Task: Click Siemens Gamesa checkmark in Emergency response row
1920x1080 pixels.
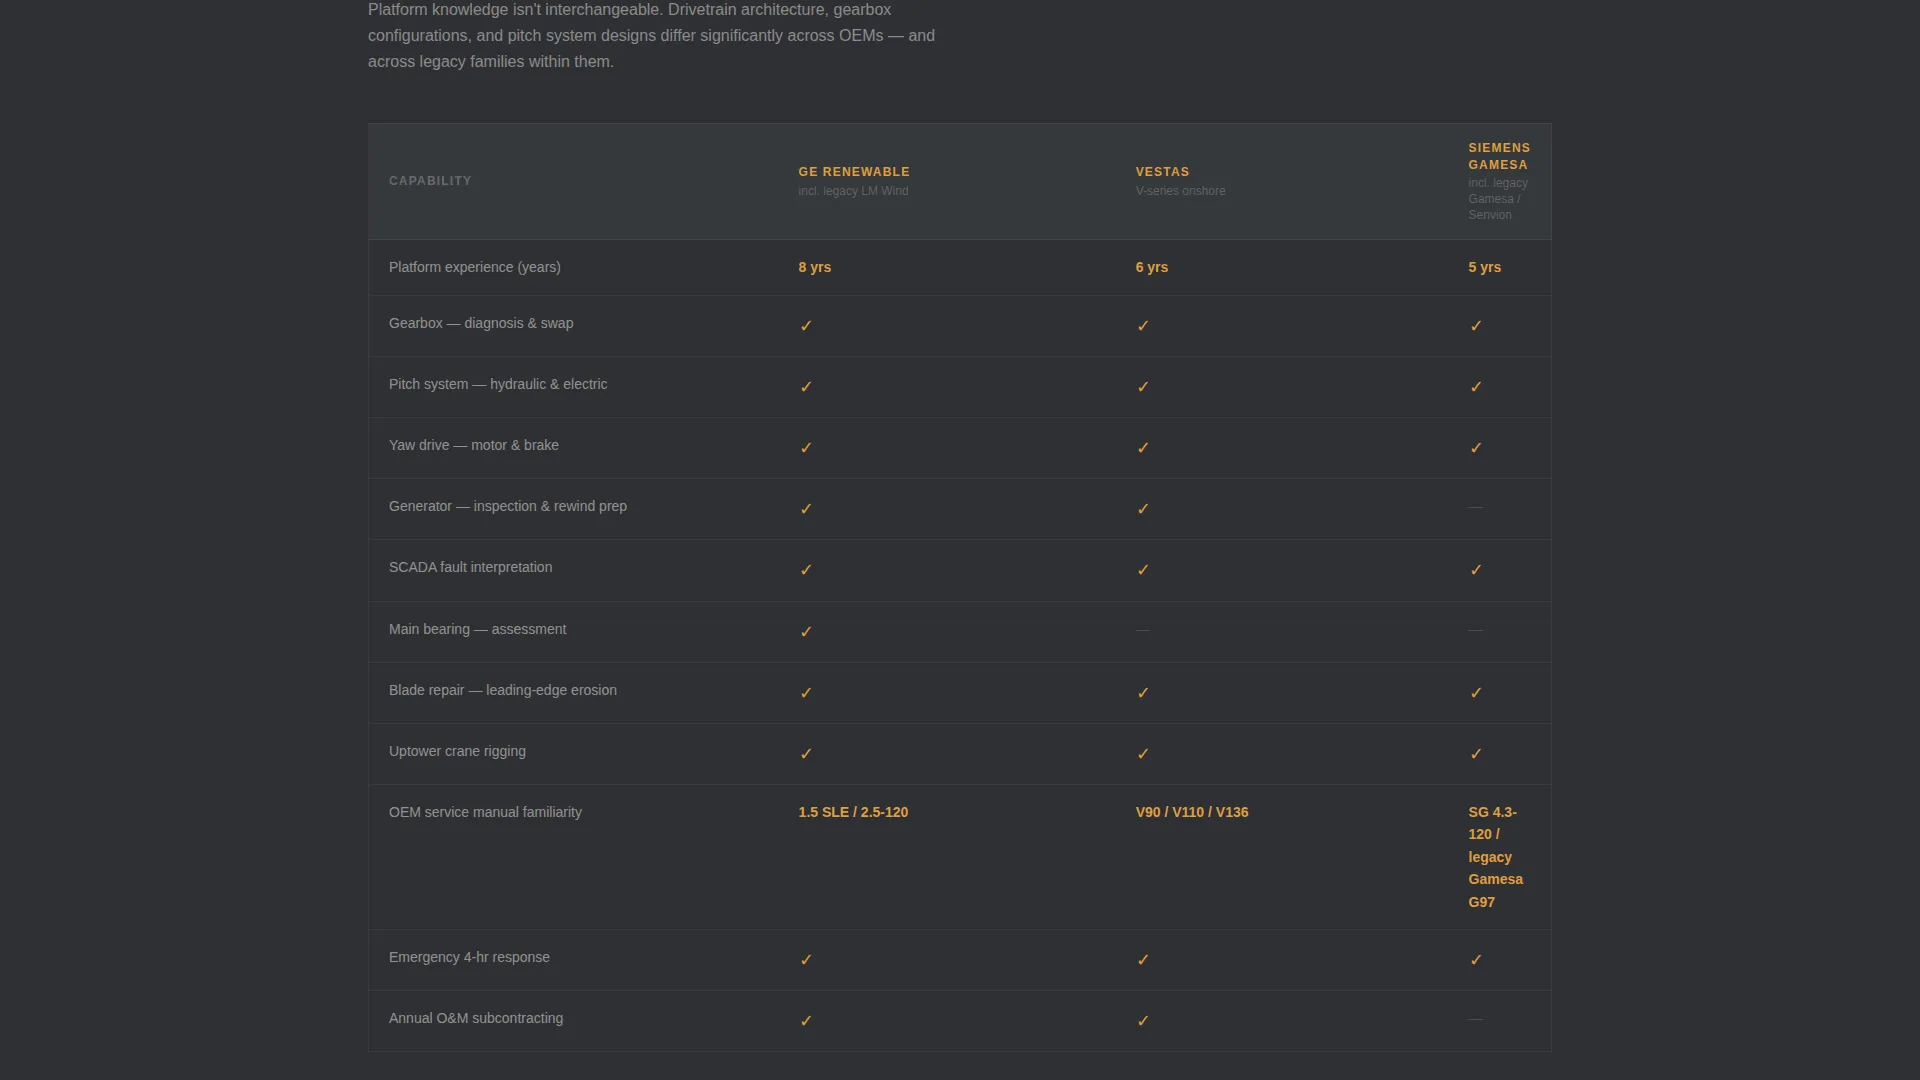Action: click(x=1476, y=960)
